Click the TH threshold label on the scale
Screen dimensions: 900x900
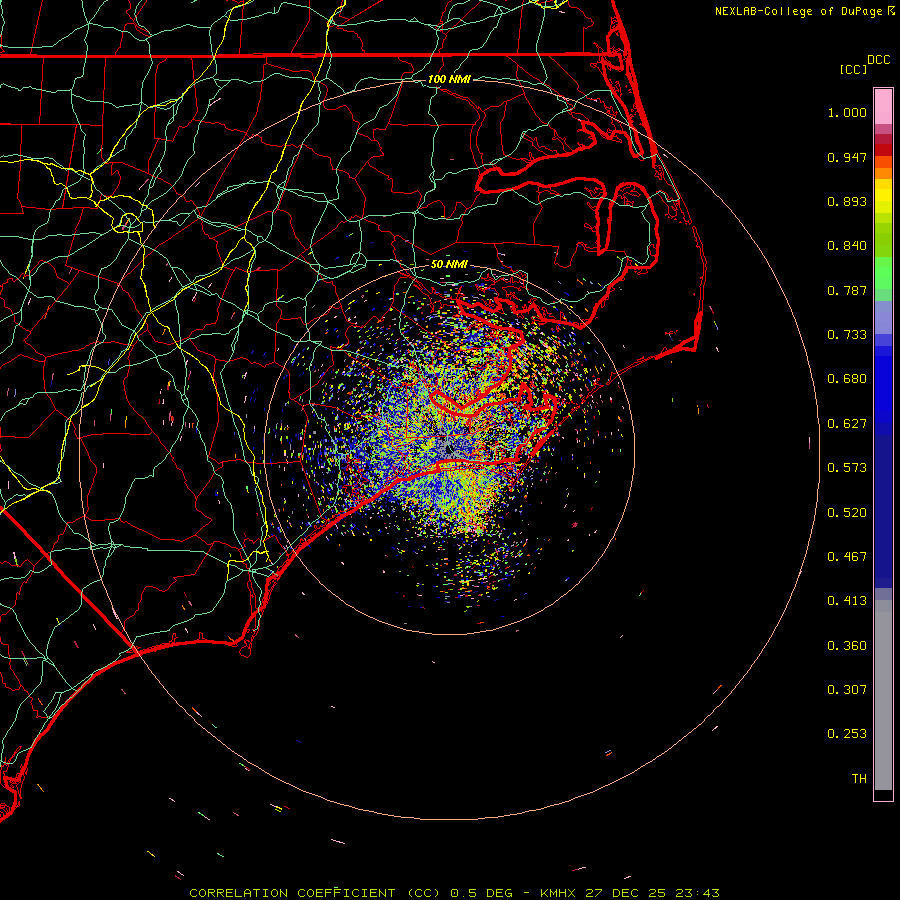(x=859, y=779)
